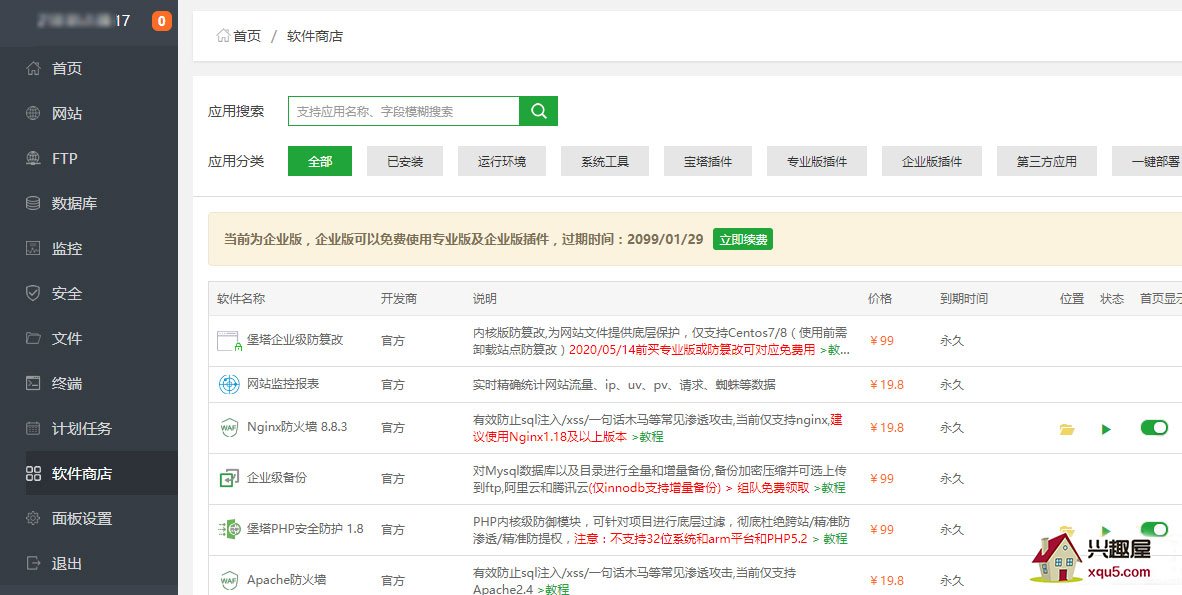1182x595 pixels.
Task: Open the 教程 link for Nginx防火墙
Action: click(648, 437)
